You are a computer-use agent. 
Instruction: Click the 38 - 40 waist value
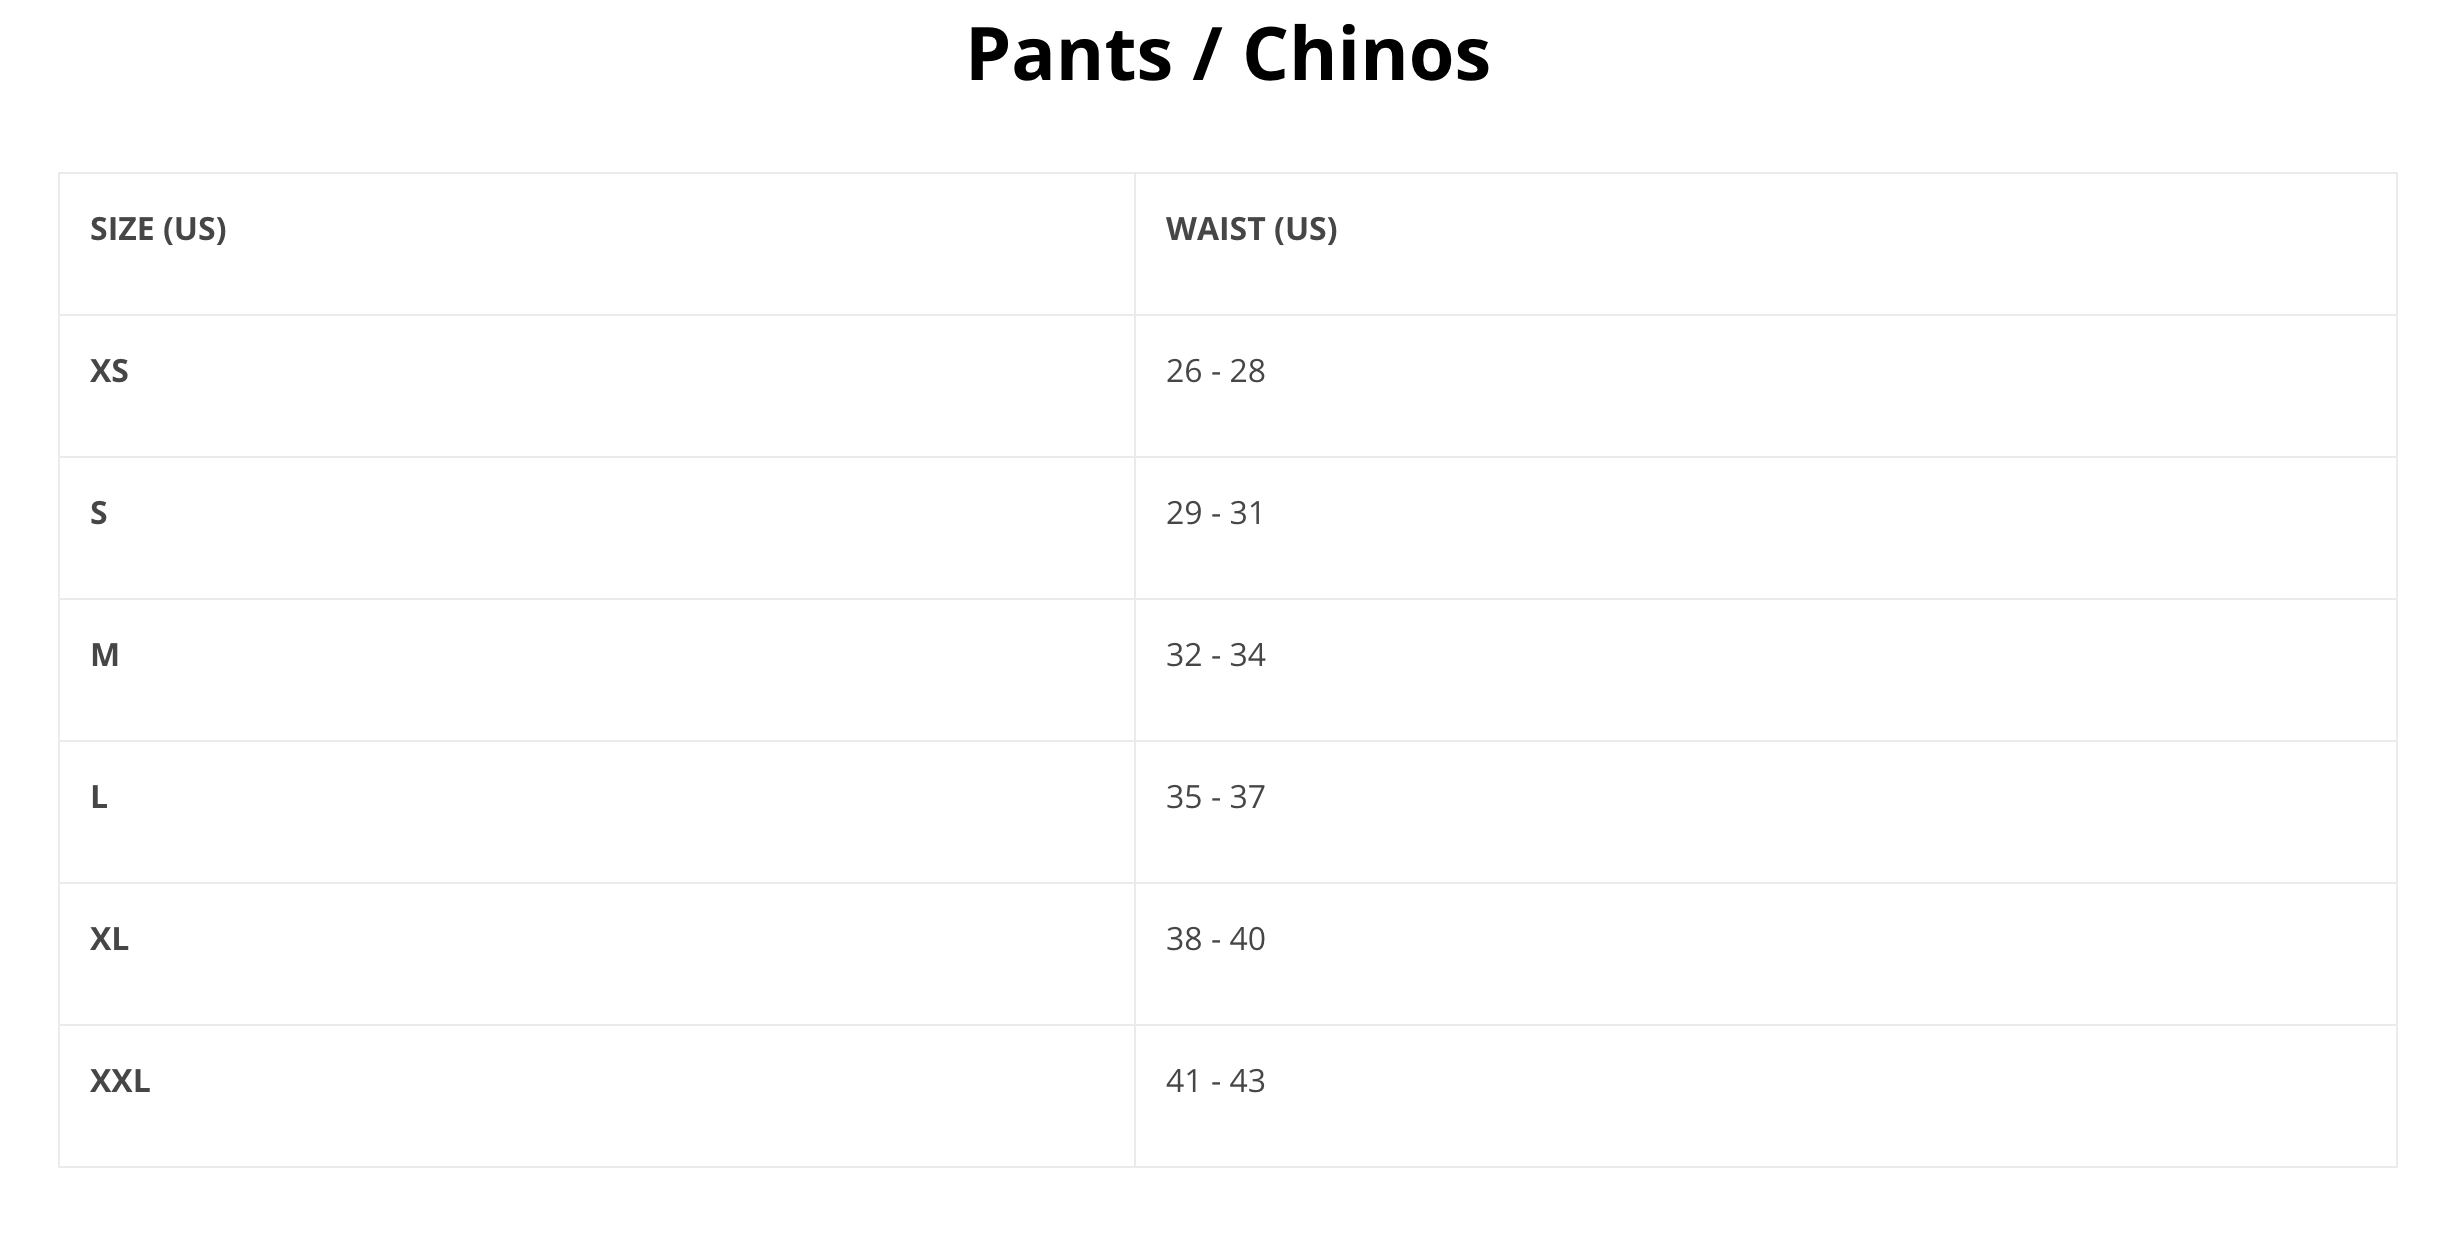[x=1215, y=940]
